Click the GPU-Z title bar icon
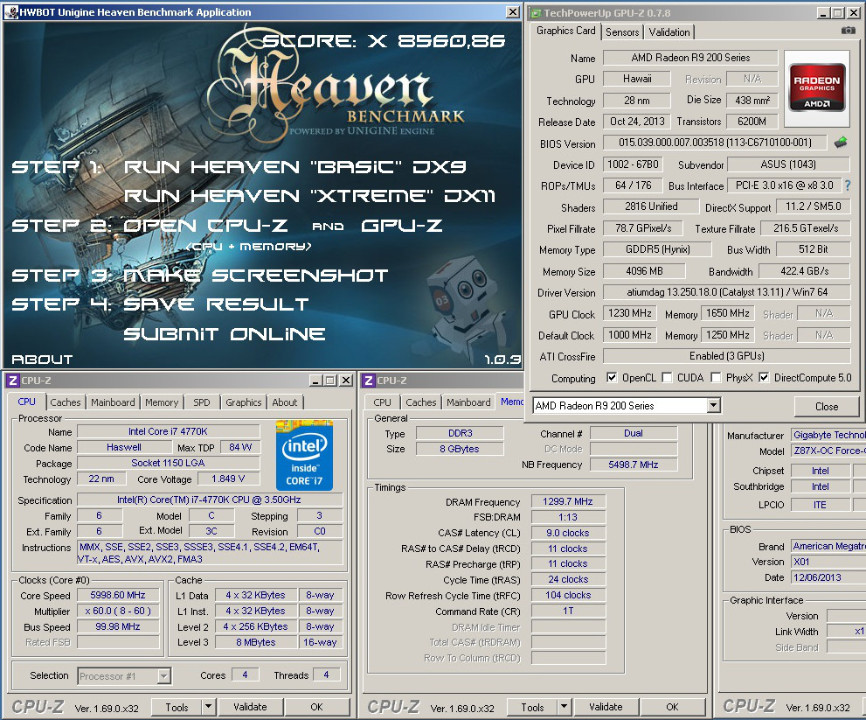This screenshot has height=720, width=866. click(x=535, y=13)
